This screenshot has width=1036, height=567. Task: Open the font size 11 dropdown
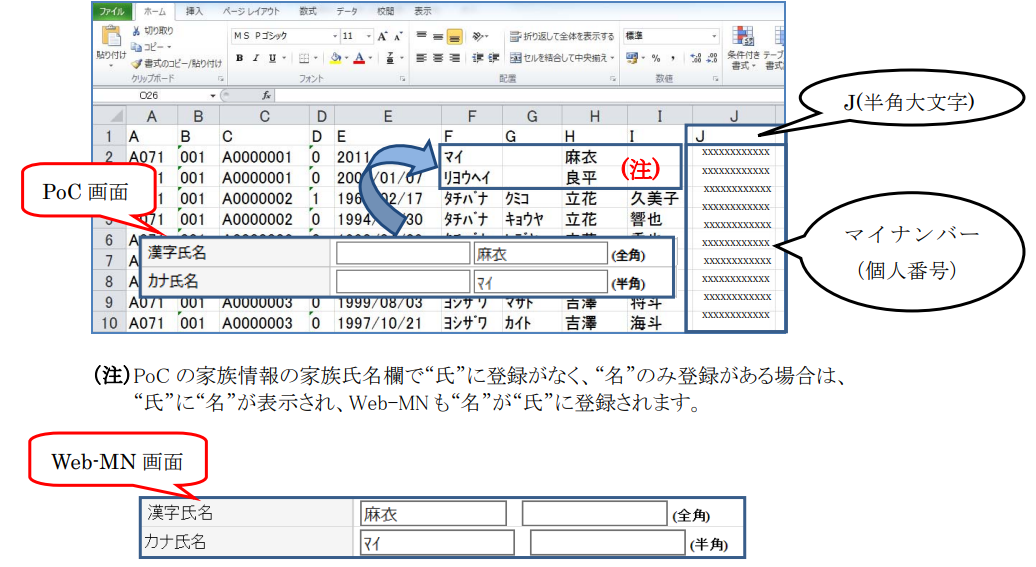[x=369, y=36]
